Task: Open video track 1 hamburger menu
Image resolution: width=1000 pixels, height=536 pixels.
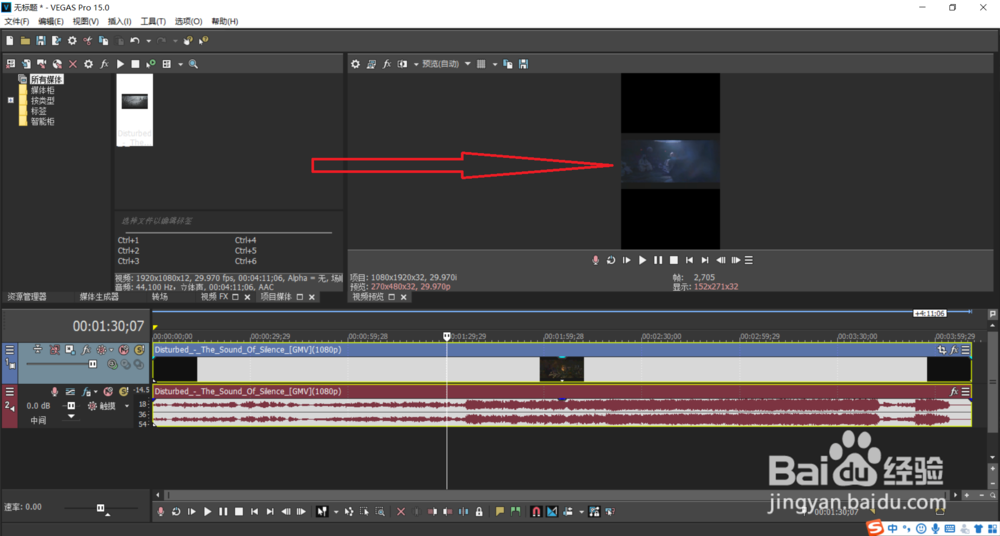Action: coord(10,350)
